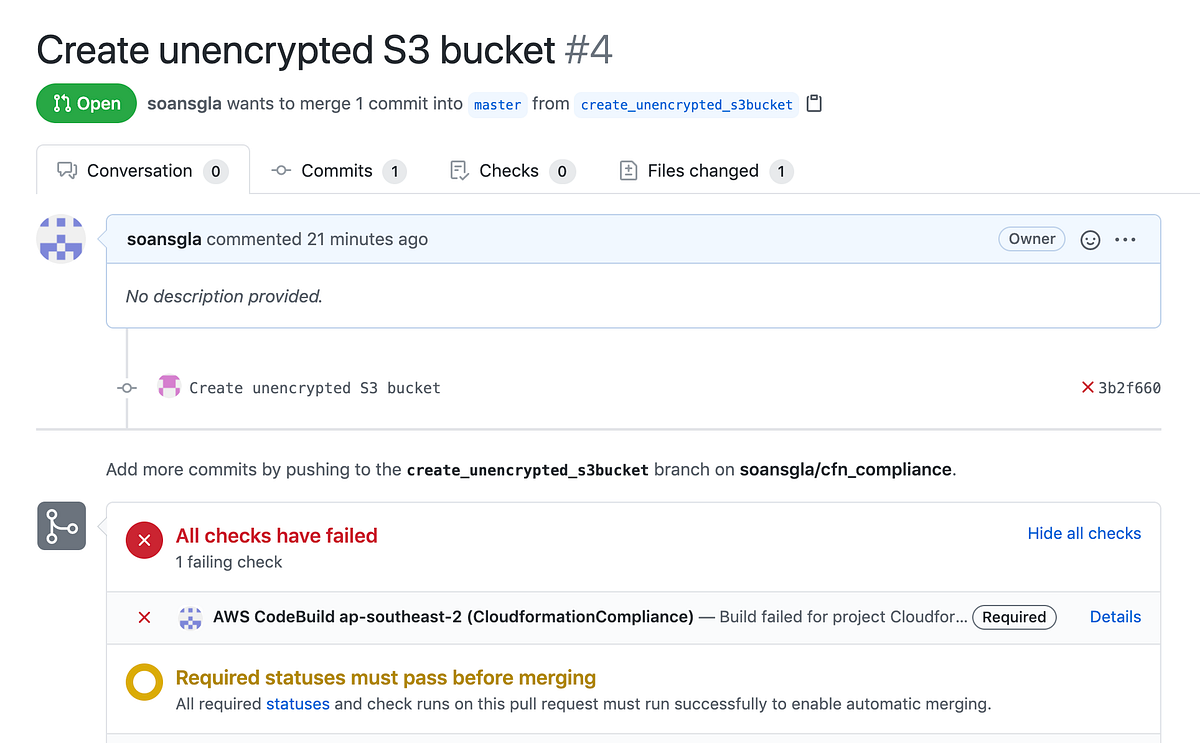Select the commit status icon beside the commit
Viewport: 1200px width, 743px height.
[x=126, y=388]
